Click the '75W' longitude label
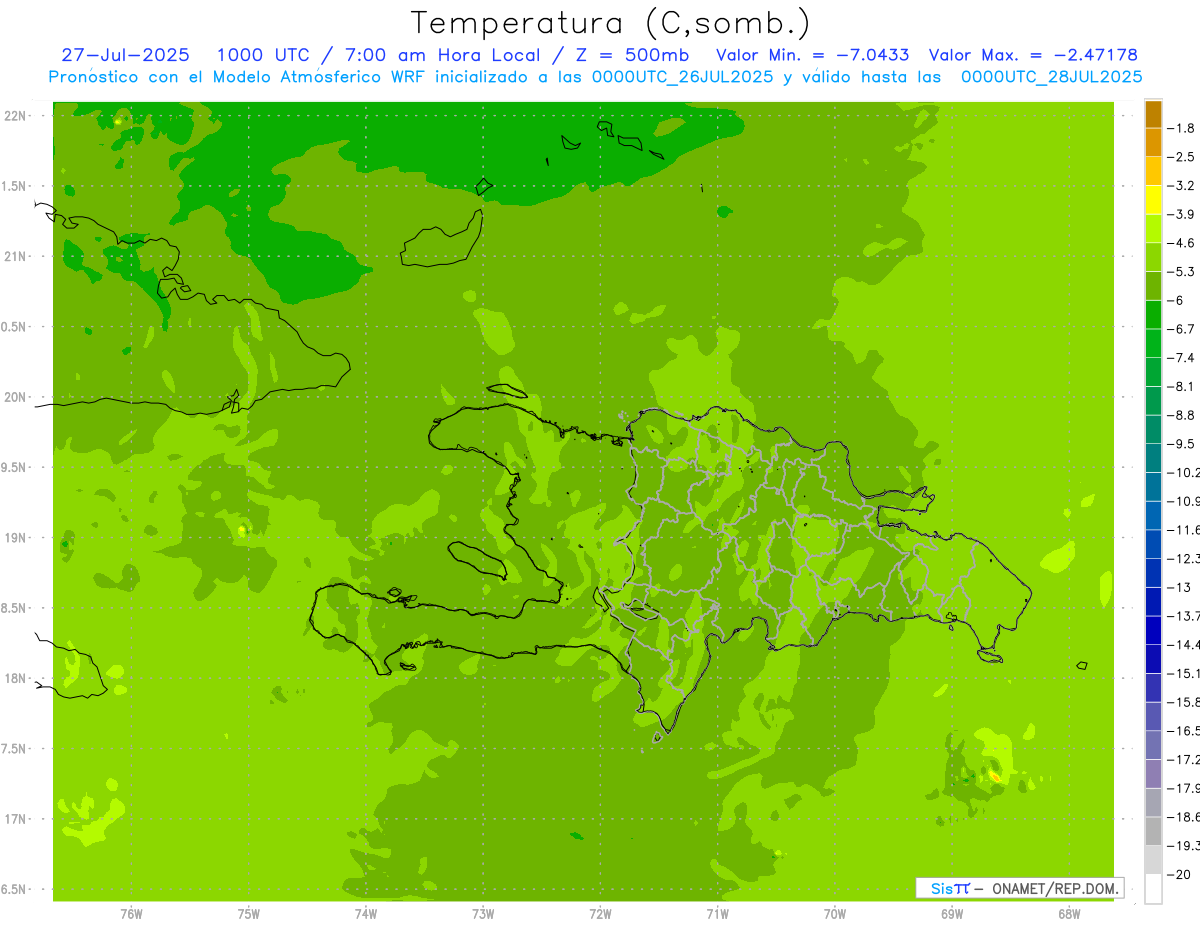This screenshot has width=1200, height=927. click(x=249, y=914)
